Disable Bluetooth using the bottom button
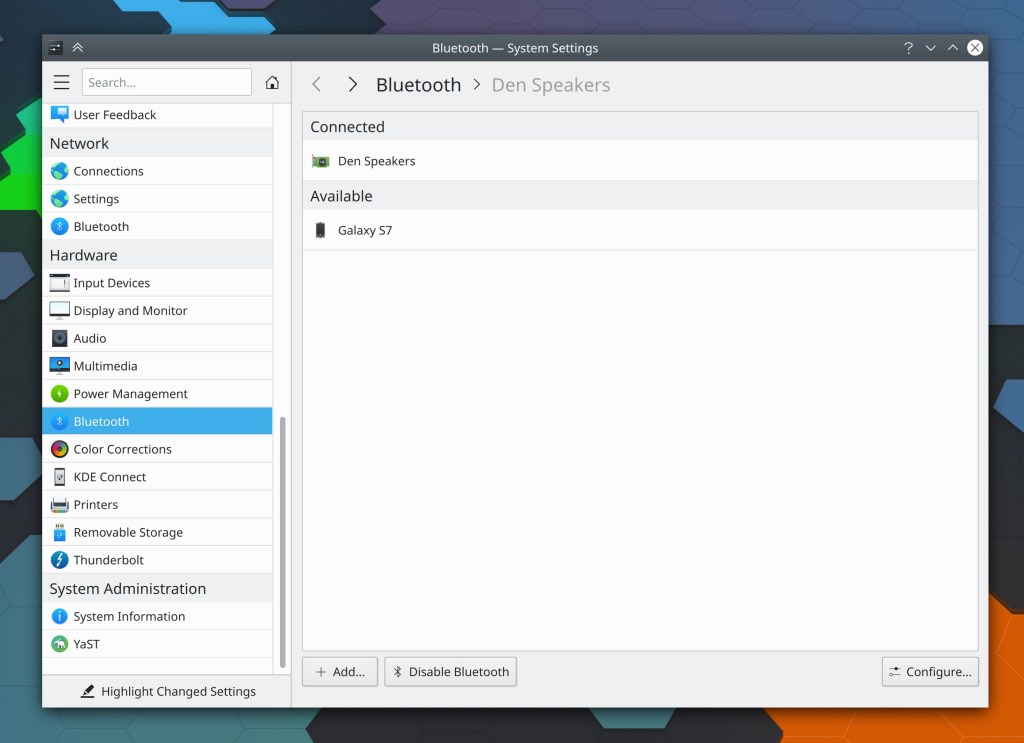The image size is (1024, 743). tap(450, 672)
